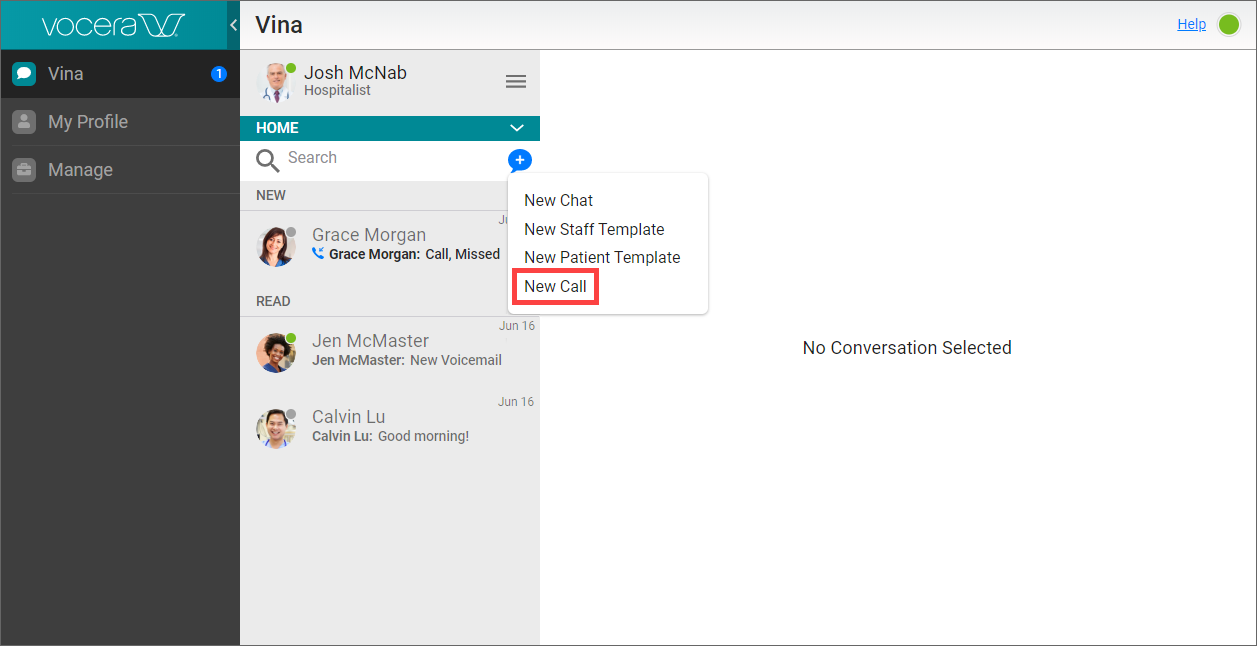Click the blue new conversation plus icon
The image size is (1257, 646).
pyautogui.click(x=520, y=160)
